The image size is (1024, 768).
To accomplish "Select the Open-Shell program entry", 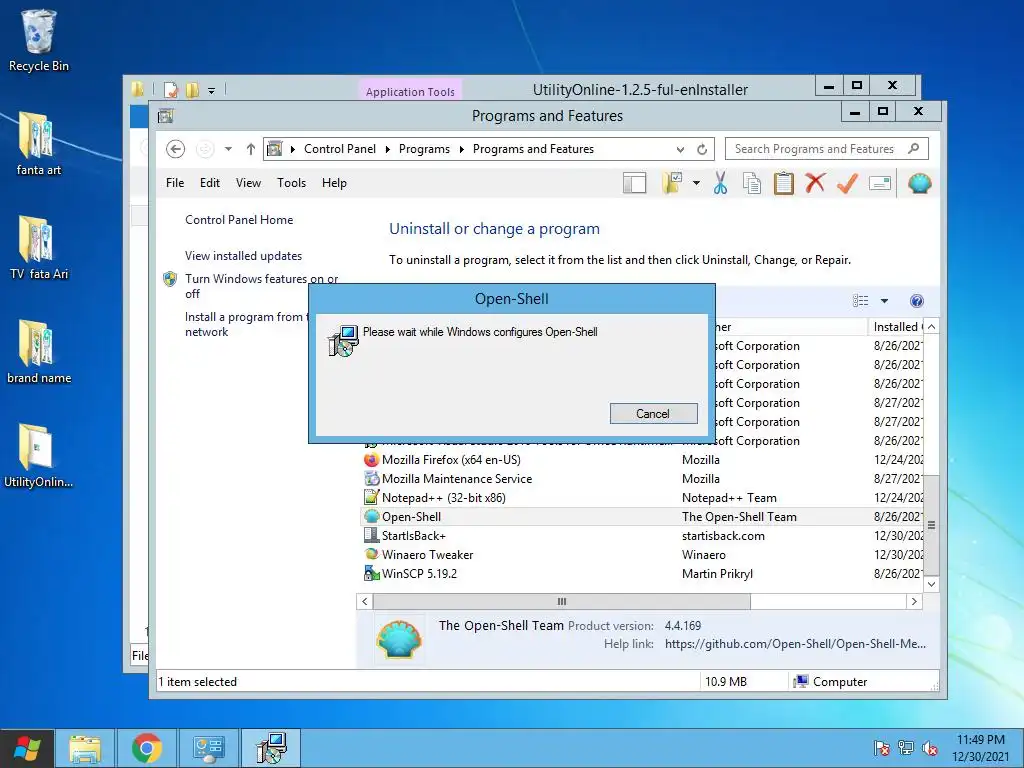I will [642, 517].
